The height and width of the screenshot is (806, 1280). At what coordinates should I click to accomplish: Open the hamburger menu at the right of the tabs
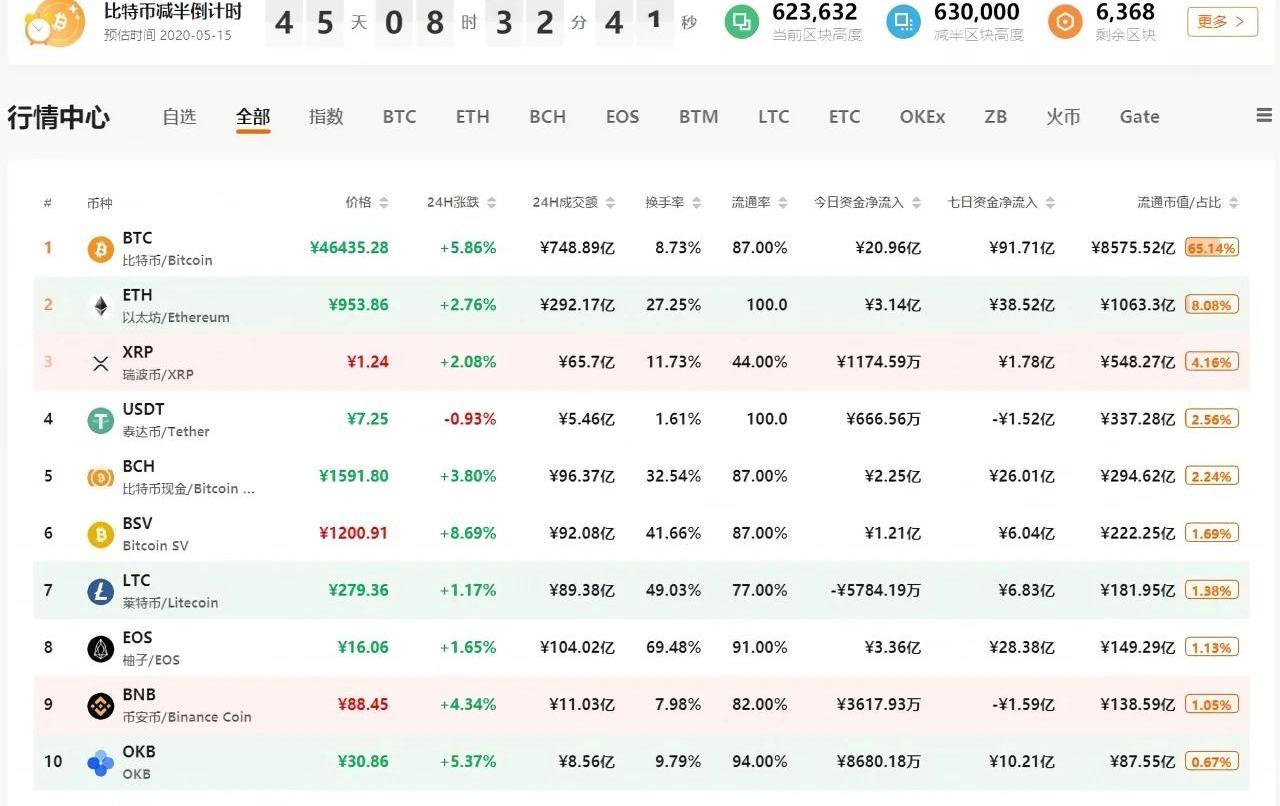[x=1264, y=116]
